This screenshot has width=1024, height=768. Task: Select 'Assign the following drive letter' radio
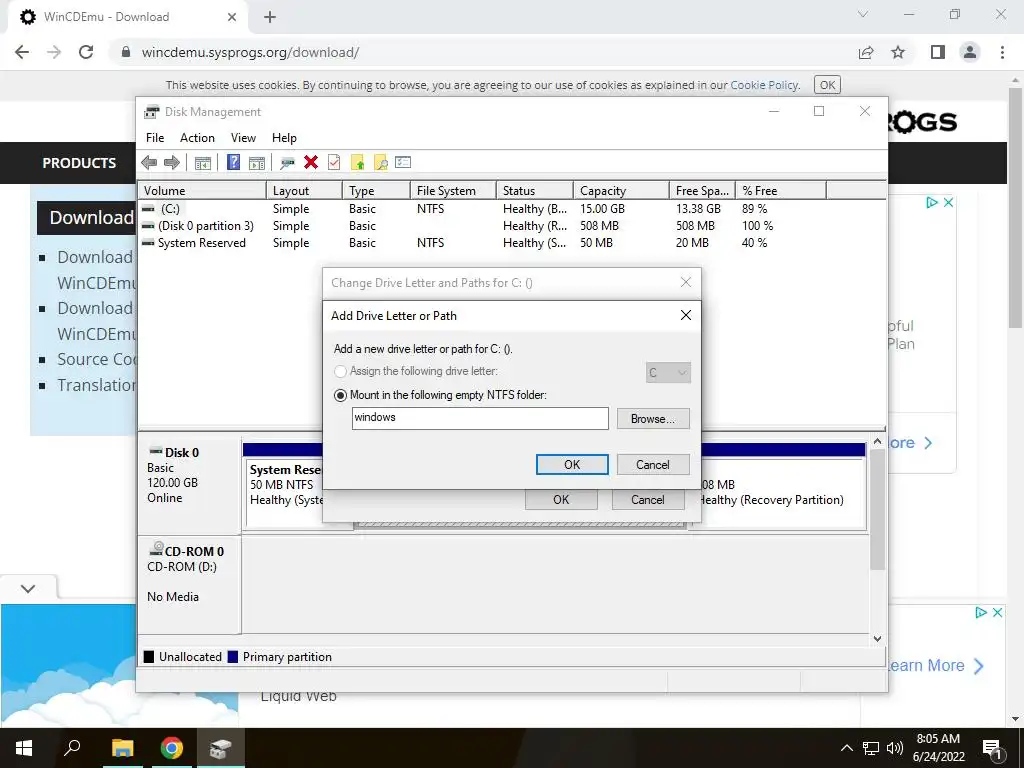coord(340,372)
